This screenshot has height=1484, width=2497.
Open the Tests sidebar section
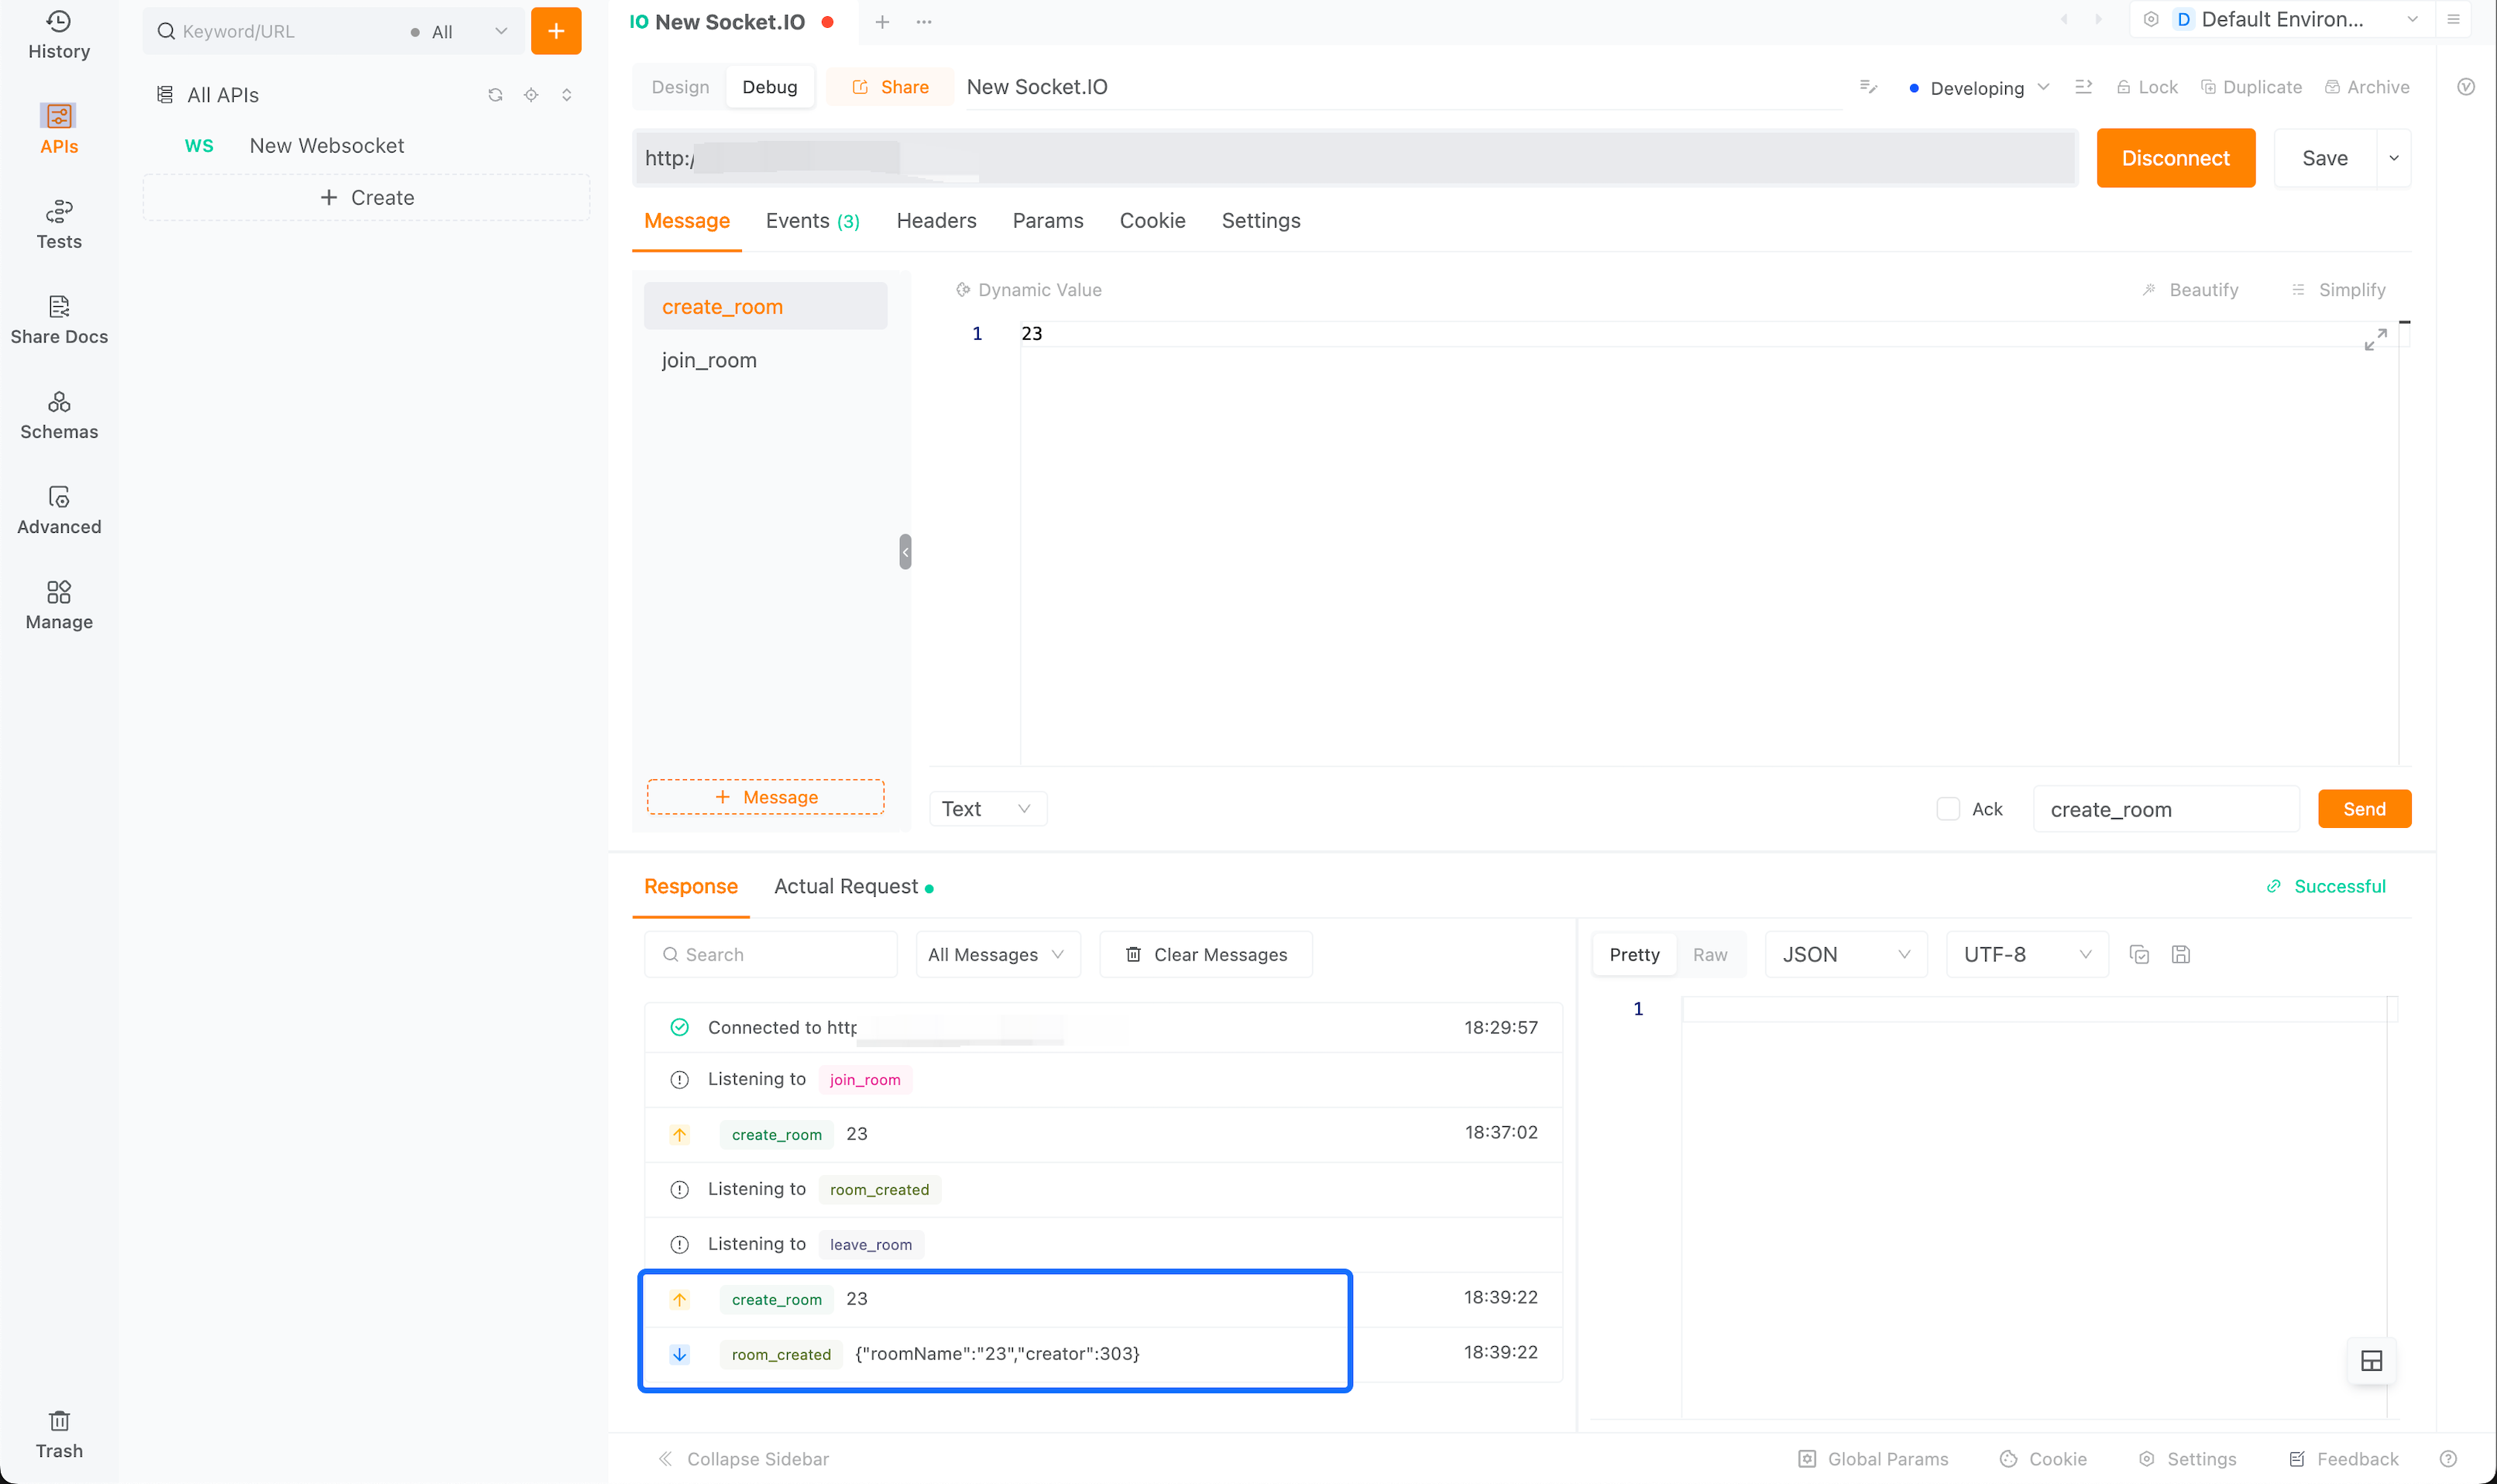click(x=59, y=225)
